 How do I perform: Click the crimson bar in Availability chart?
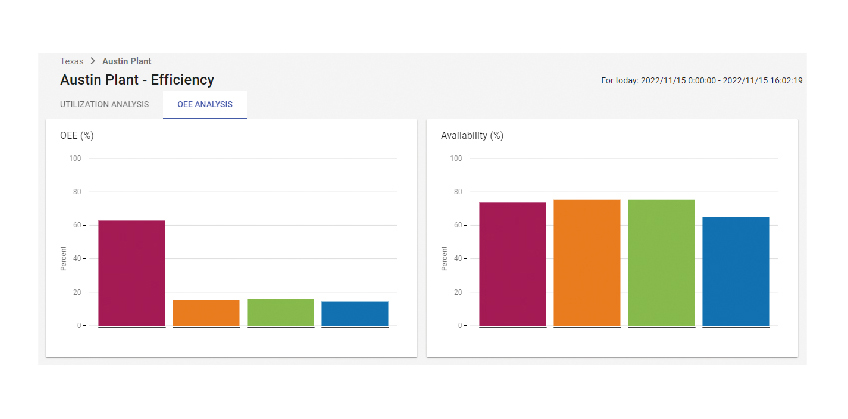512,263
